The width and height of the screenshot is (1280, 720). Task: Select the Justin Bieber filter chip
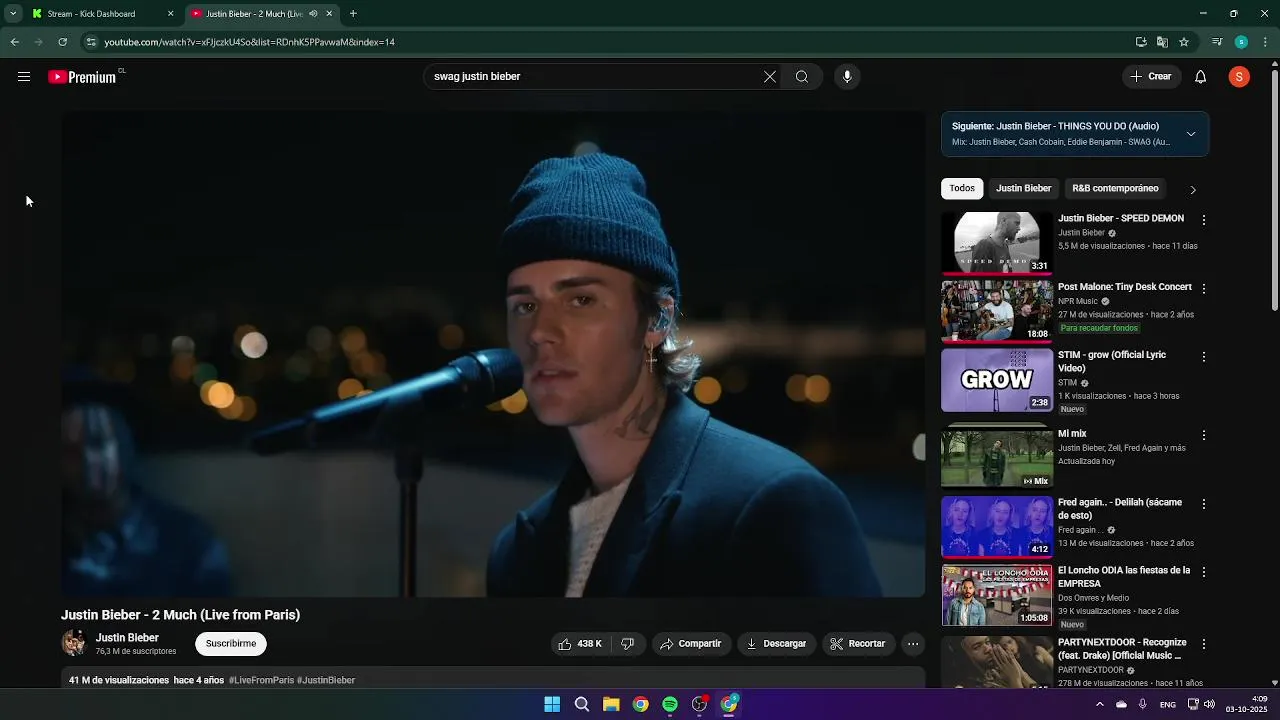[1023, 188]
